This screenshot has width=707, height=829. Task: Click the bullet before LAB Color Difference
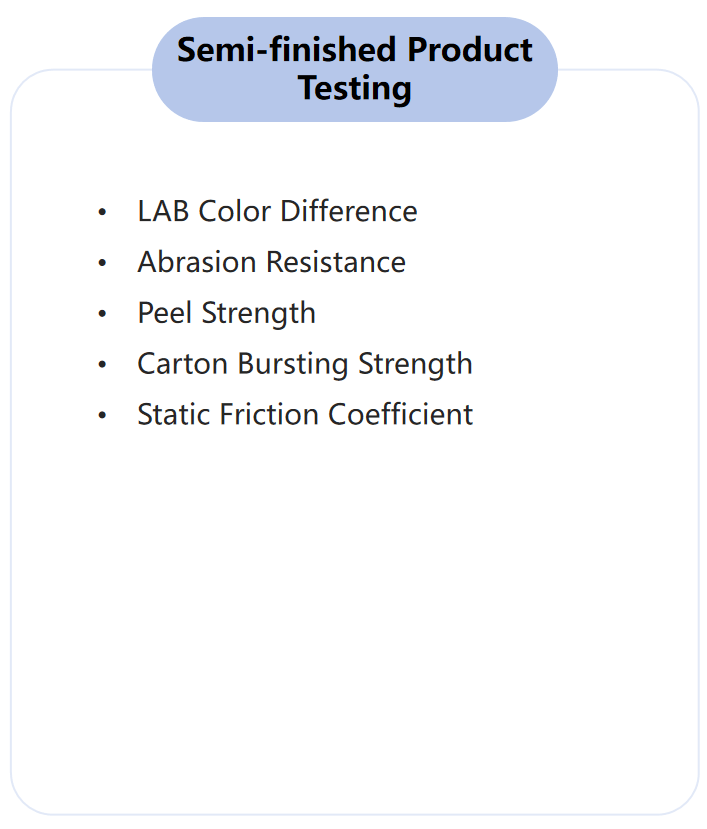(x=103, y=212)
